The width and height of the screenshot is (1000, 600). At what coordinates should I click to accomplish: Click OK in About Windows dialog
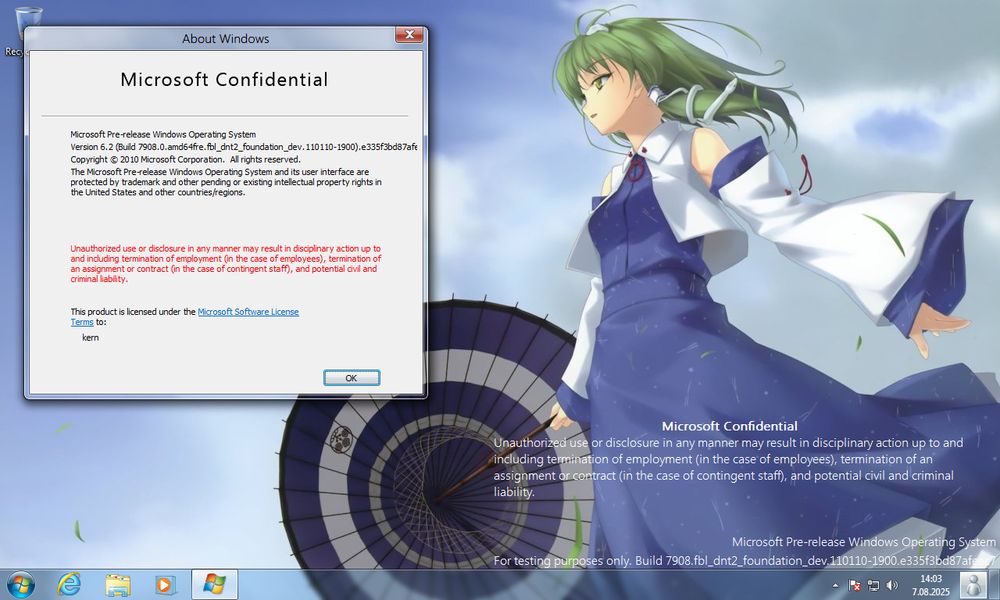click(x=351, y=378)
